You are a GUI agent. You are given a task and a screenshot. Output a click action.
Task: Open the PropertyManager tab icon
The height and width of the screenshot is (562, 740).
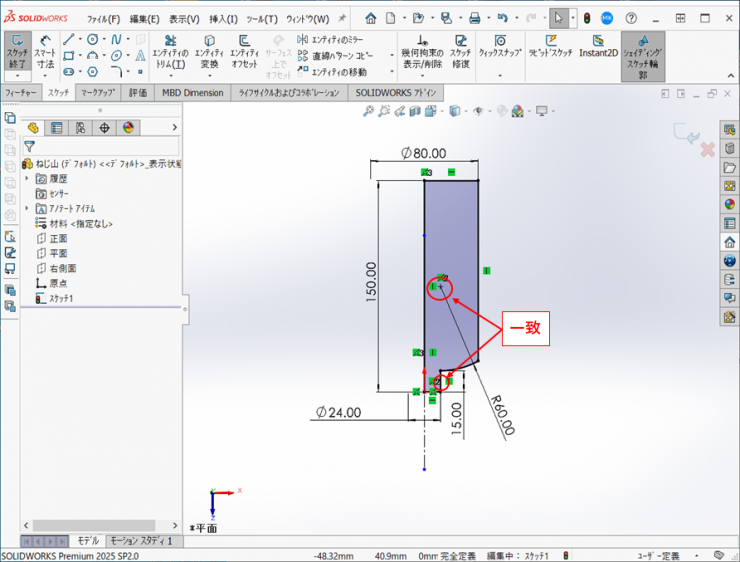pos(56,128)
